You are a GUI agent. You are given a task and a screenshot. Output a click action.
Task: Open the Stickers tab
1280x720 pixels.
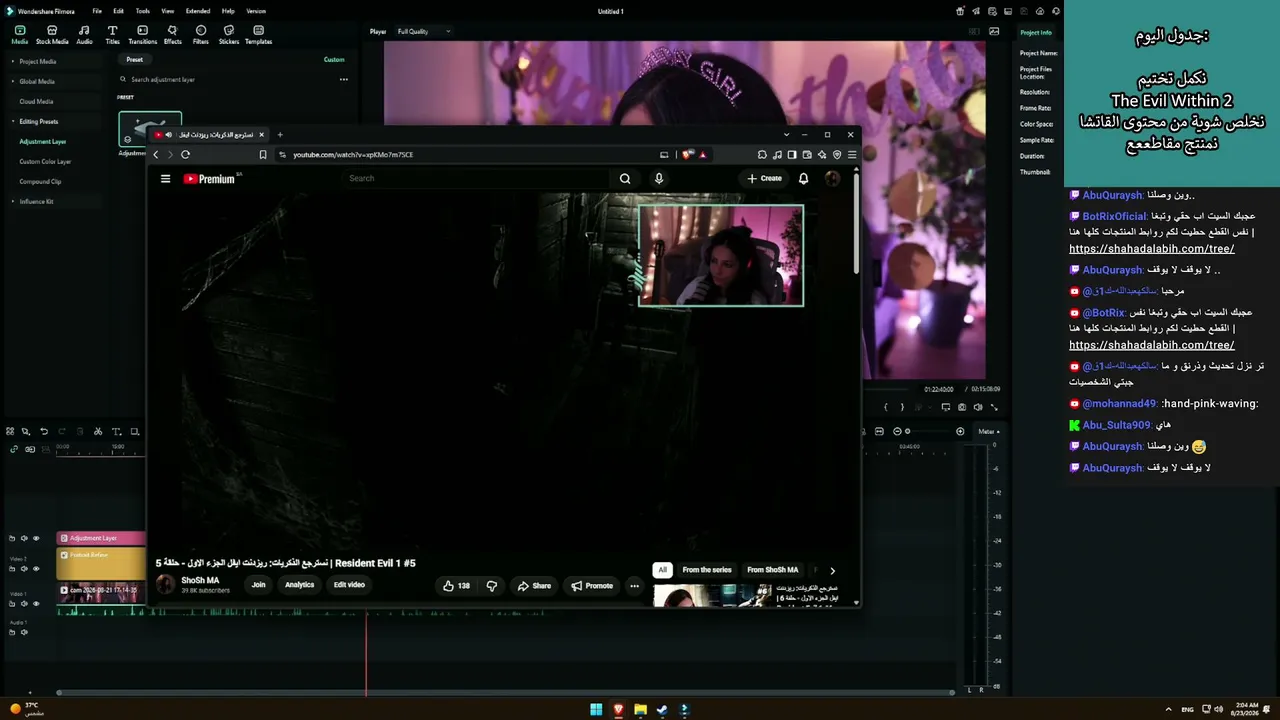(x=229, y=35)
